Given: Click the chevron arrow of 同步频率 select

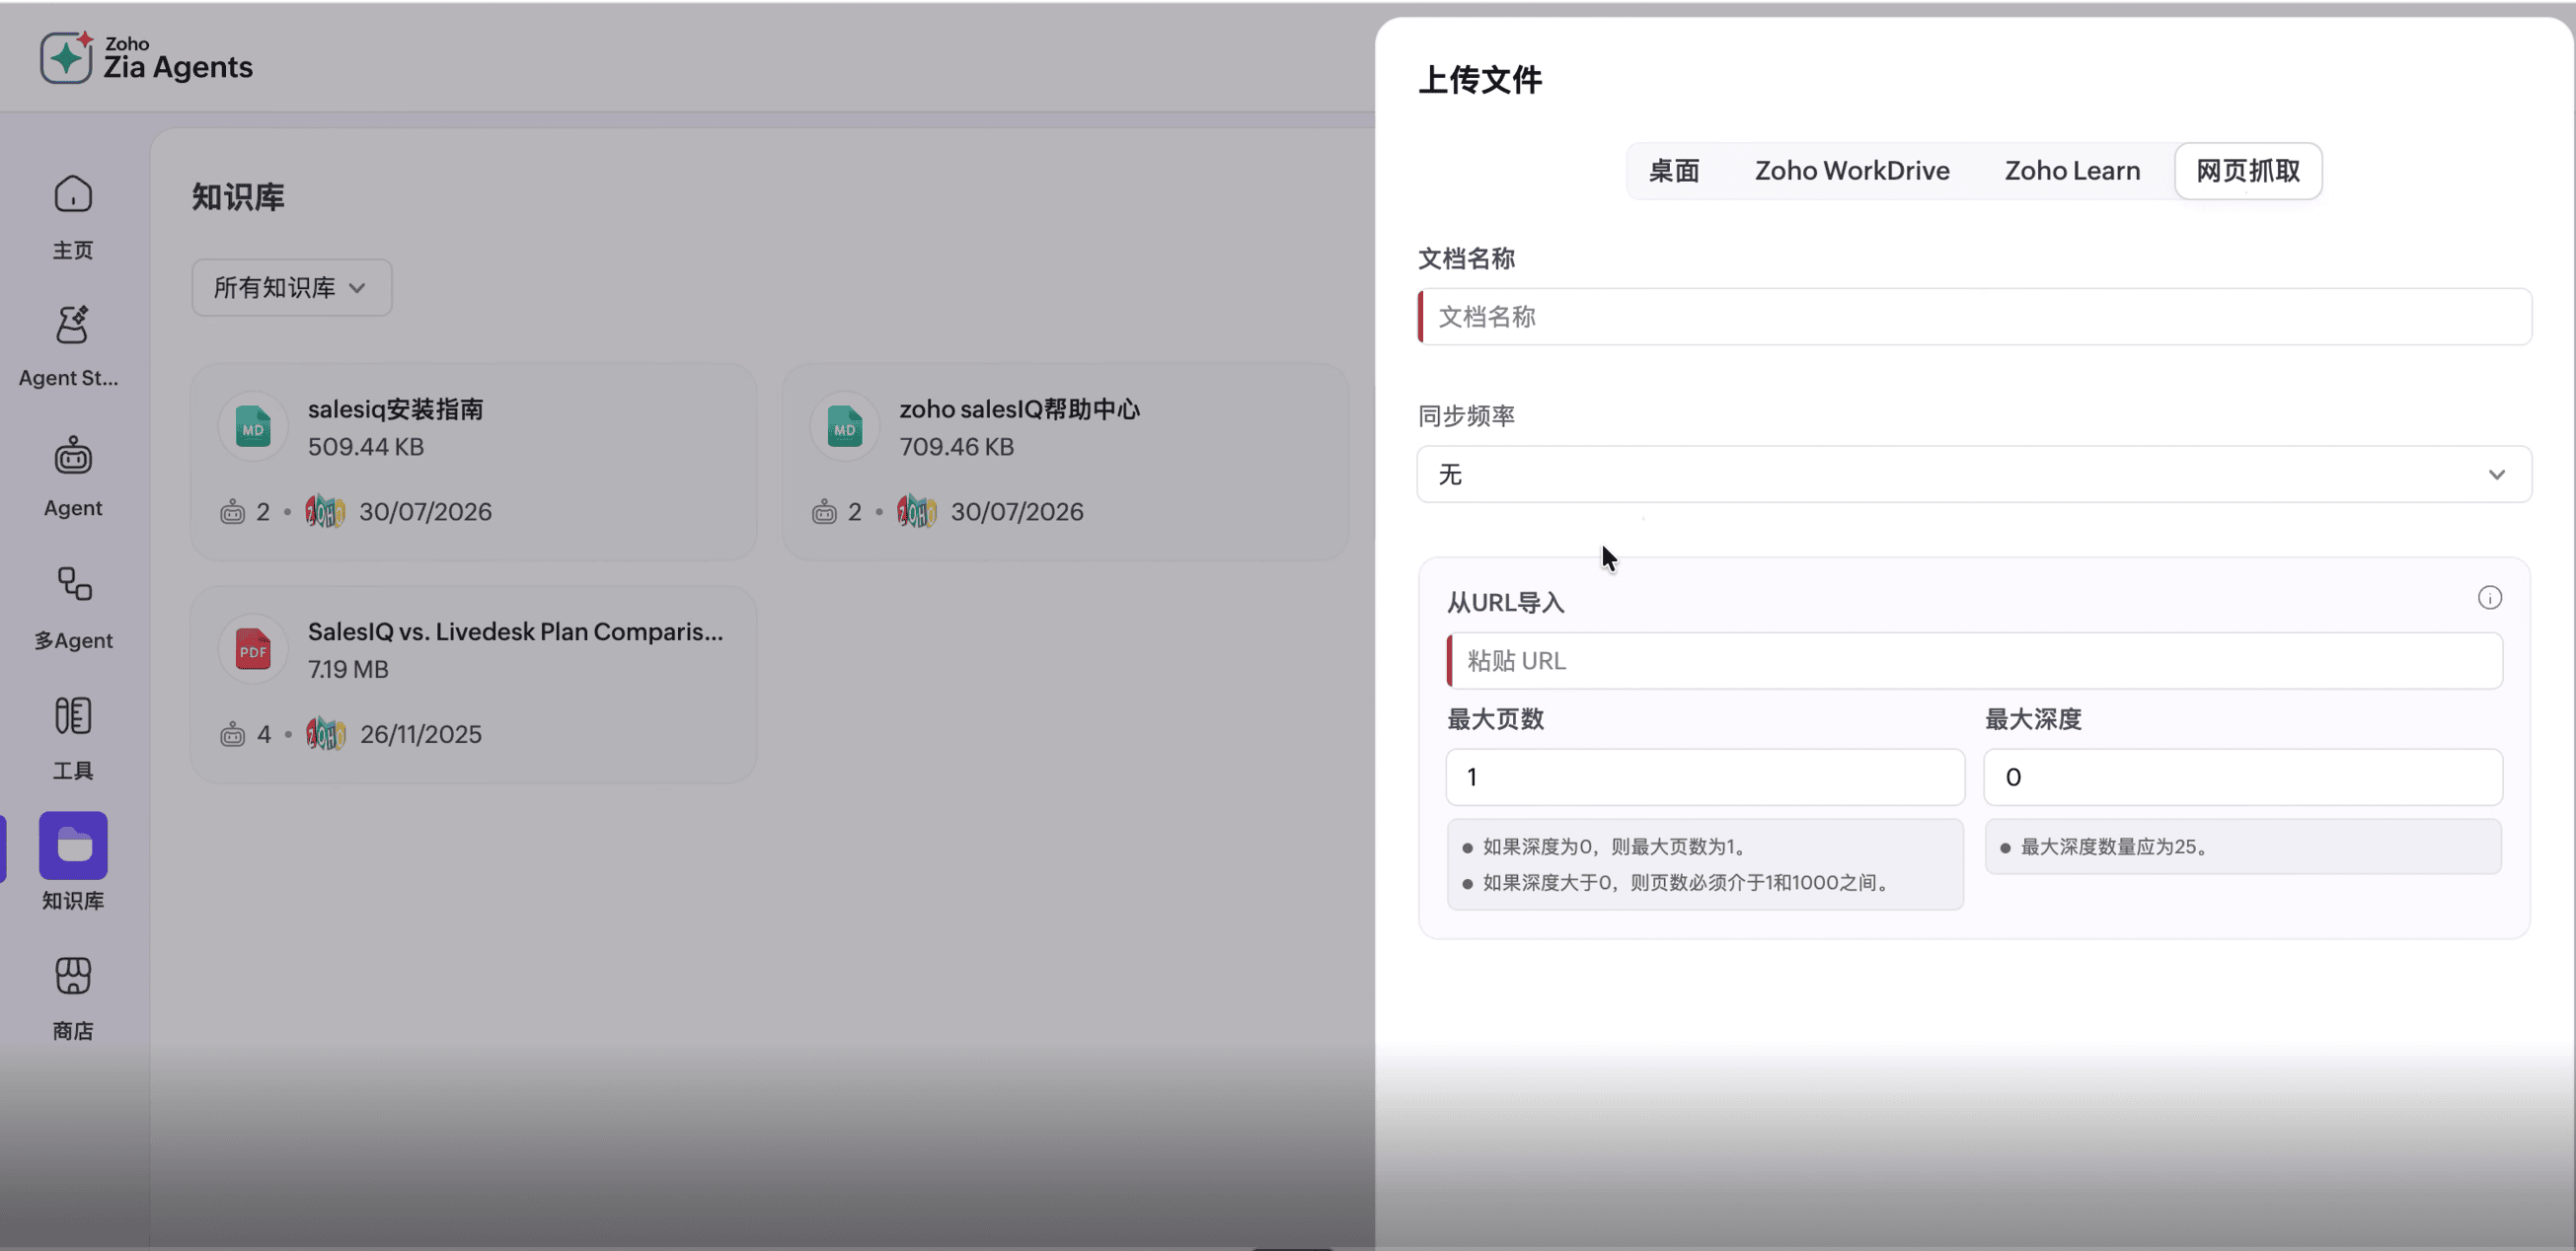Looking at the screenshot, I should (x=2496, y=475).
